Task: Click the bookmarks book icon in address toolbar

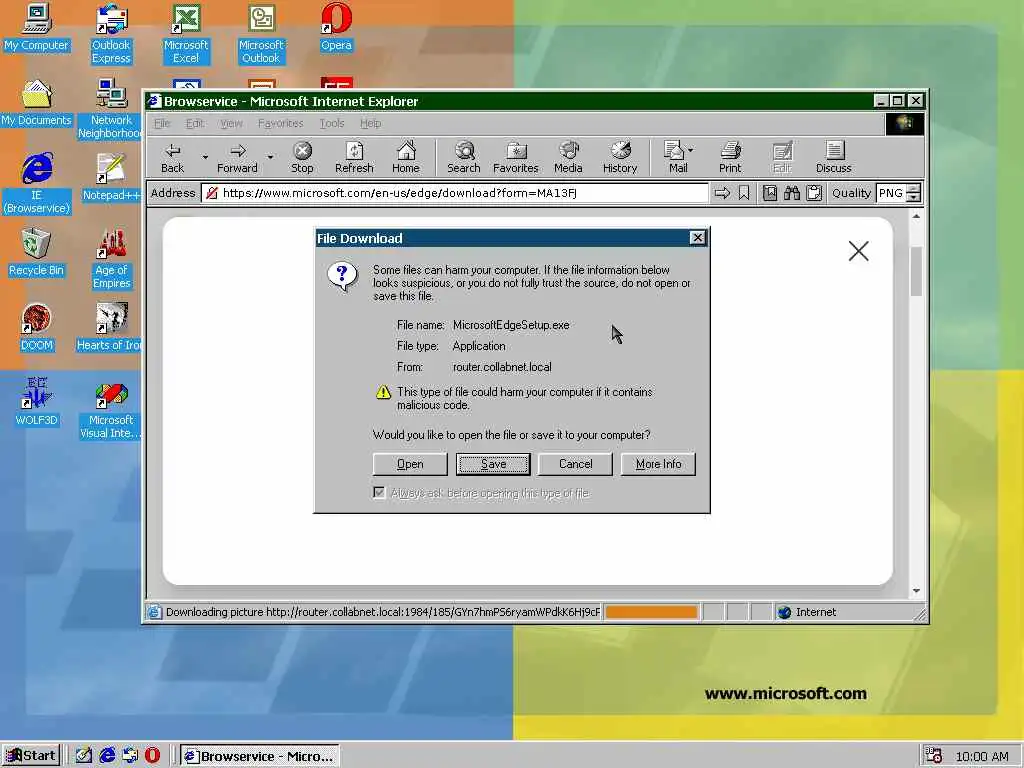Action: (x=770, y=193)
